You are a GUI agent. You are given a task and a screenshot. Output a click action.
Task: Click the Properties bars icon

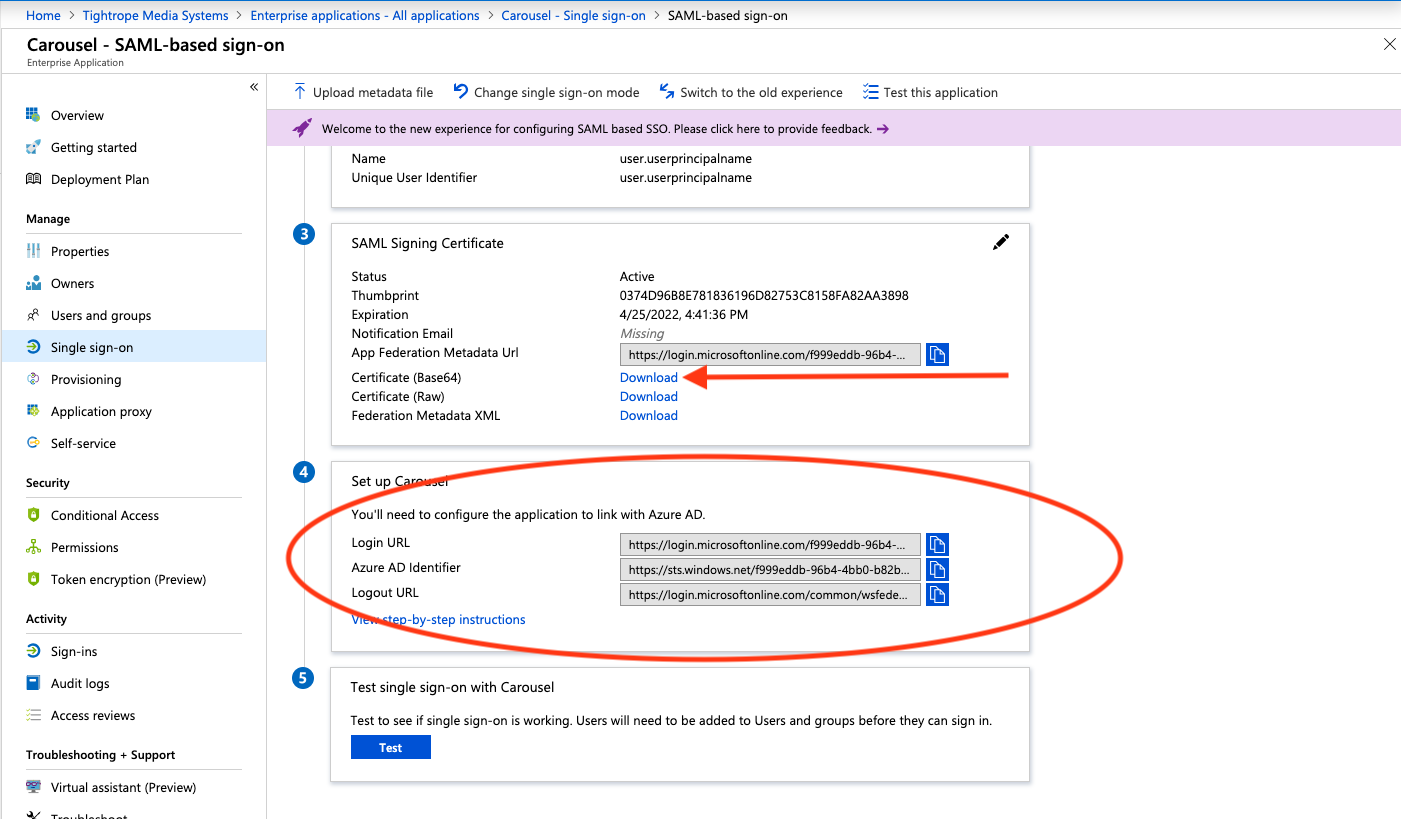(x=33, y=251)
